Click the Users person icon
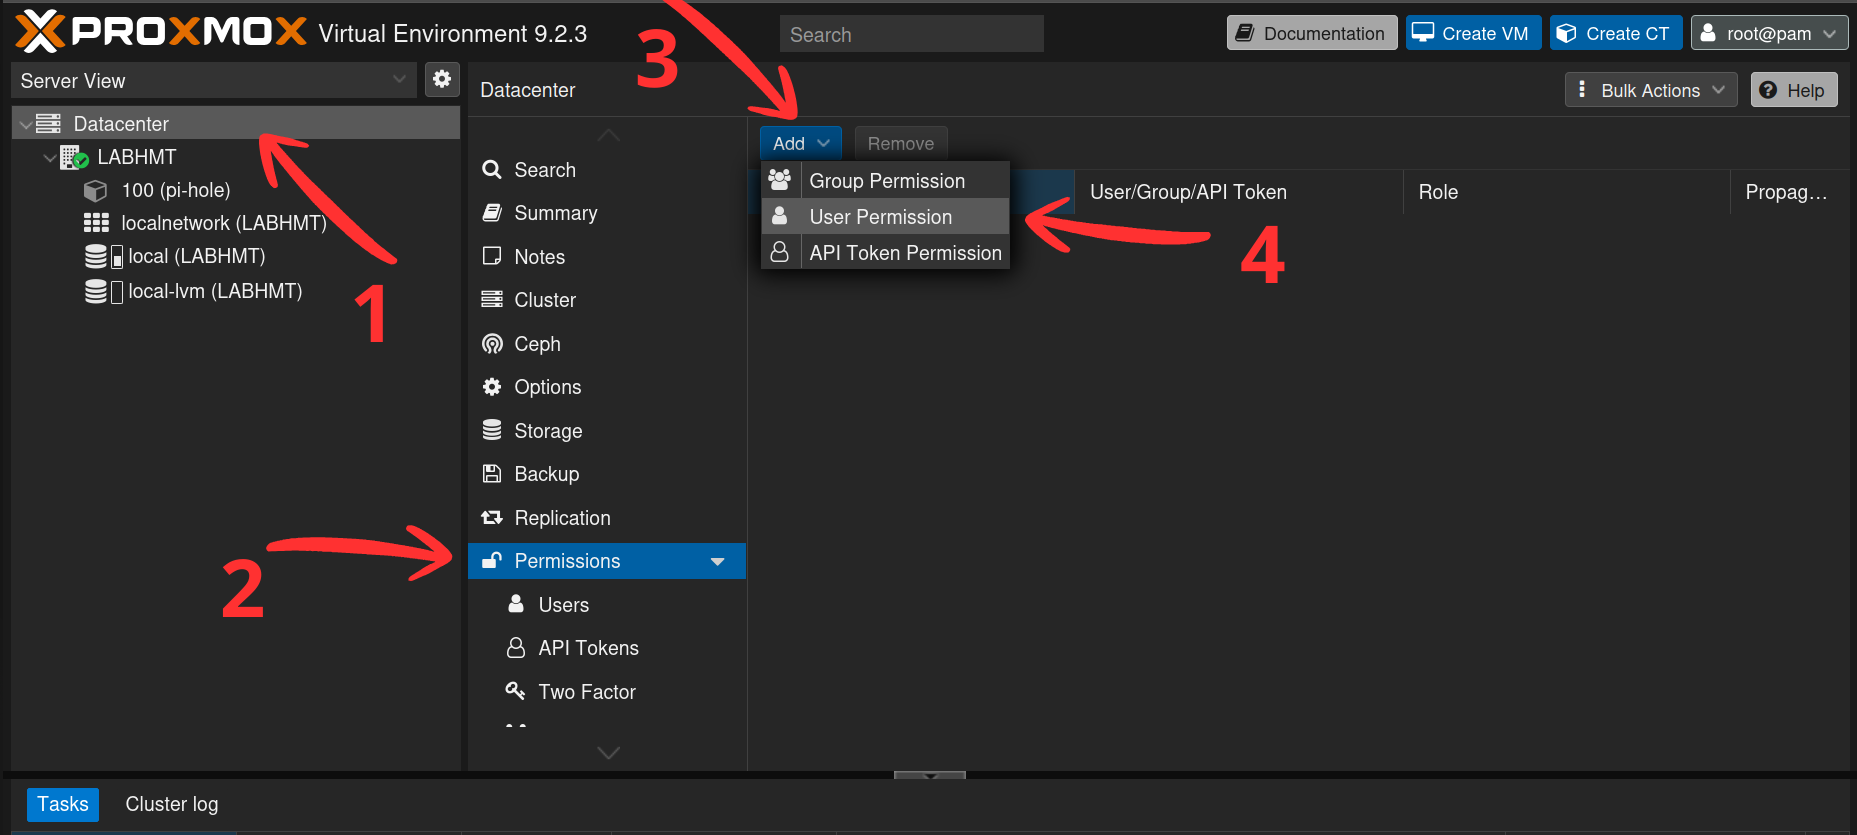The image size is (1857, 835). 516,604
